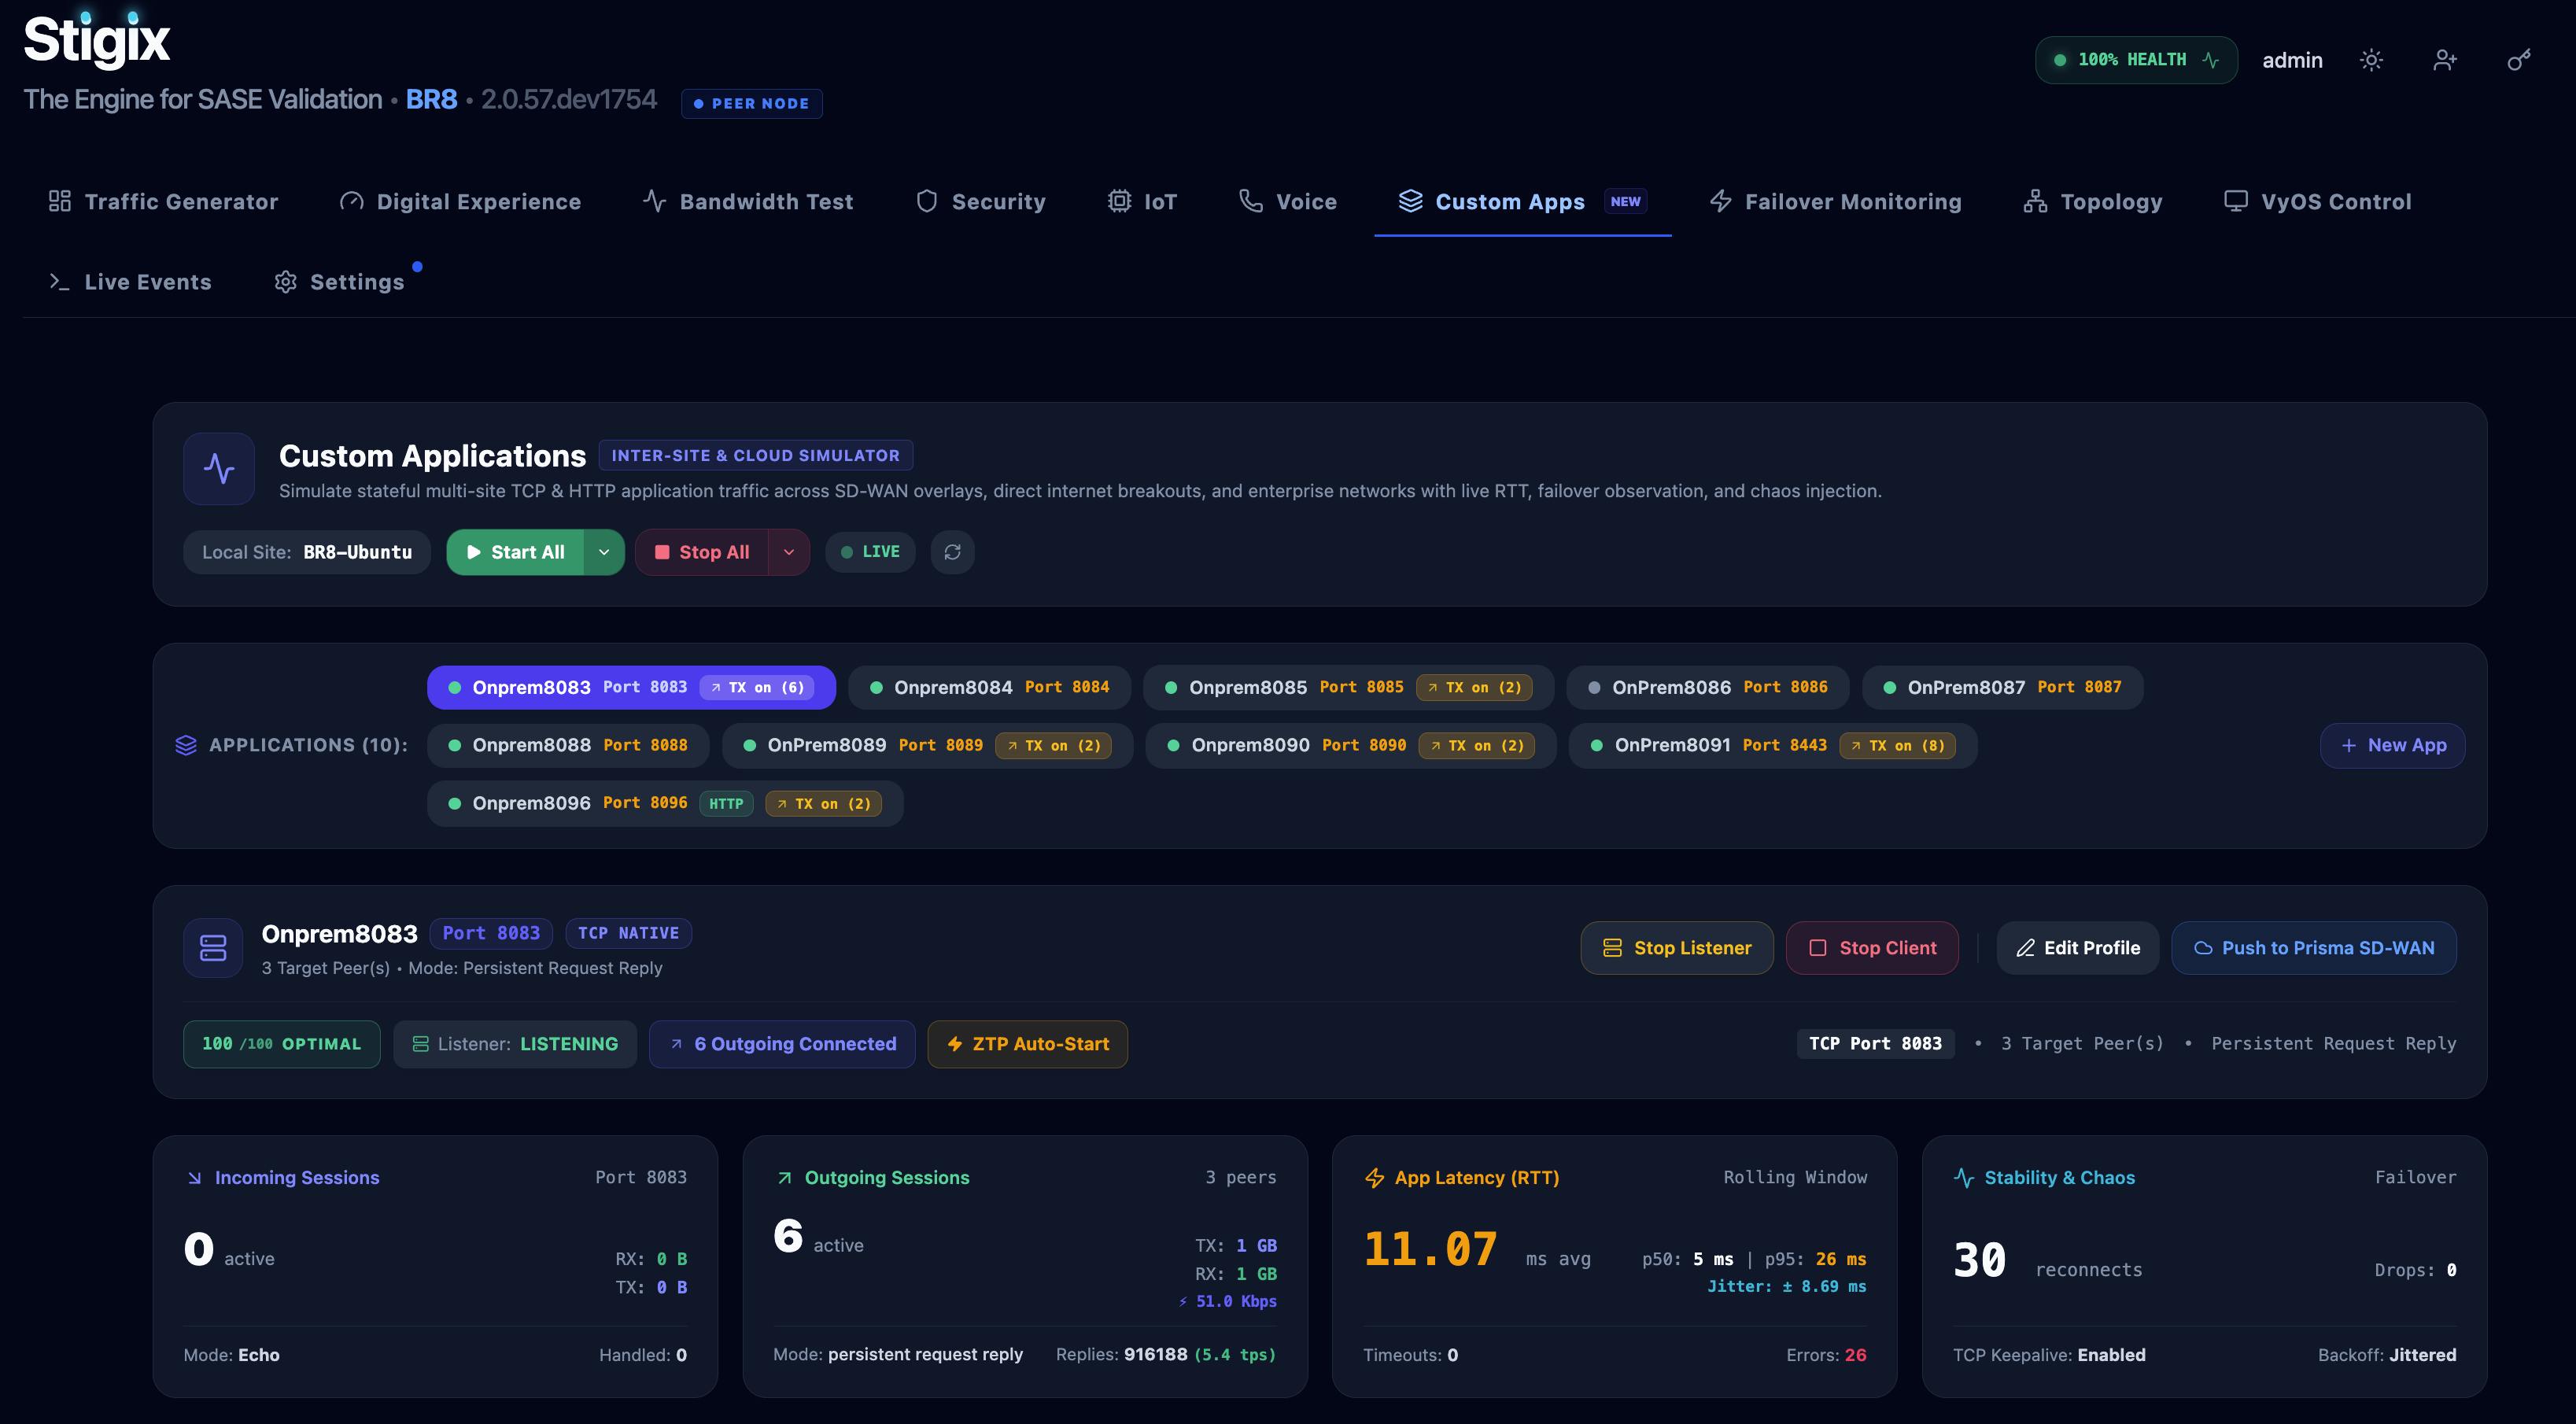Viewport: 2576px width, 1424px height.
Task: Click the Listener LISTENING status badge
Action: pyautogui.click(x=515, y=1044)
